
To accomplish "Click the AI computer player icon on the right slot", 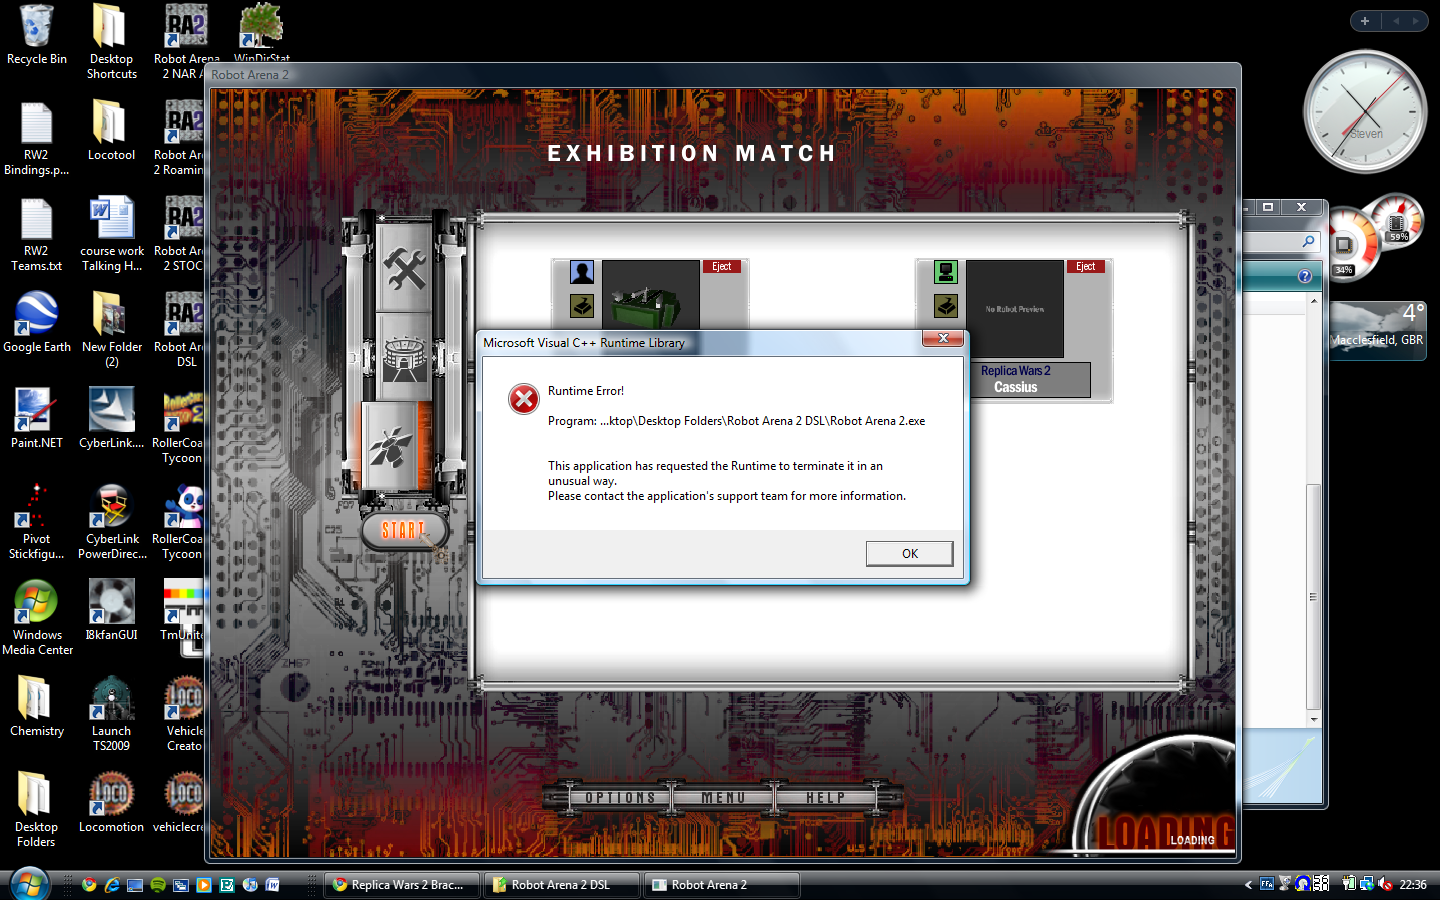I will tap(946, 272).
